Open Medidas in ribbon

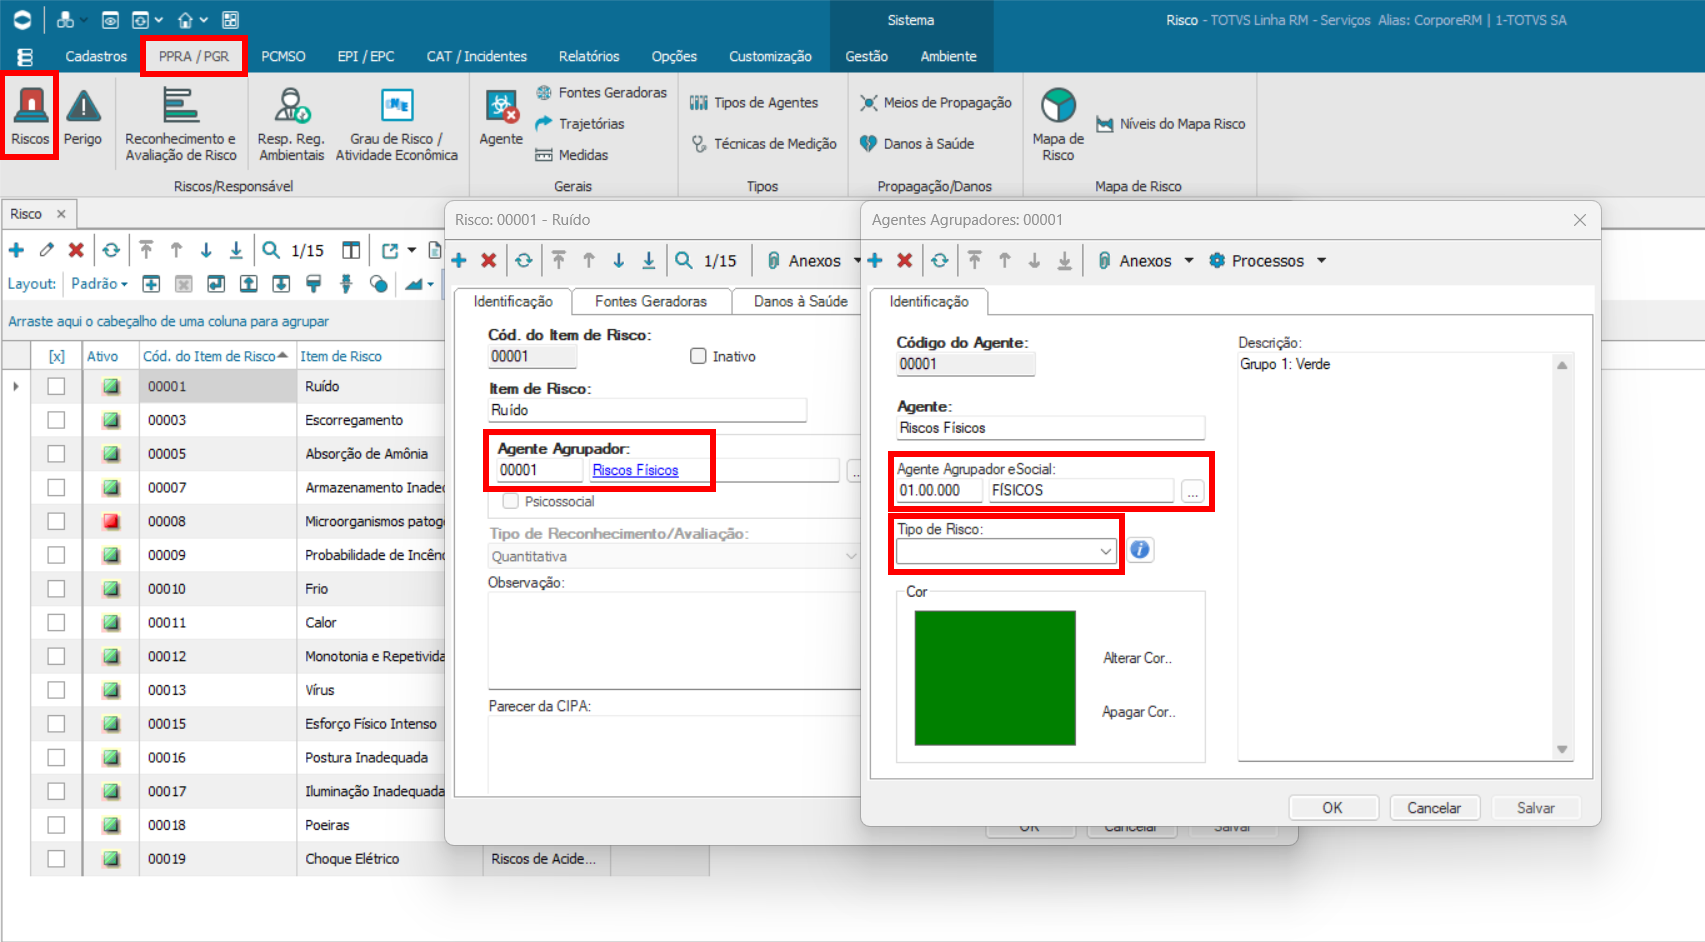[572, 155]
